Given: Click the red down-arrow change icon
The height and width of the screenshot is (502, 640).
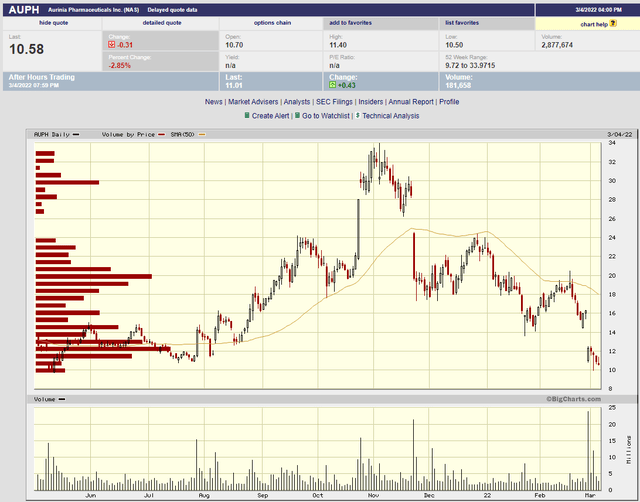Looking at the screenshot, I should [x=111, y=44].
